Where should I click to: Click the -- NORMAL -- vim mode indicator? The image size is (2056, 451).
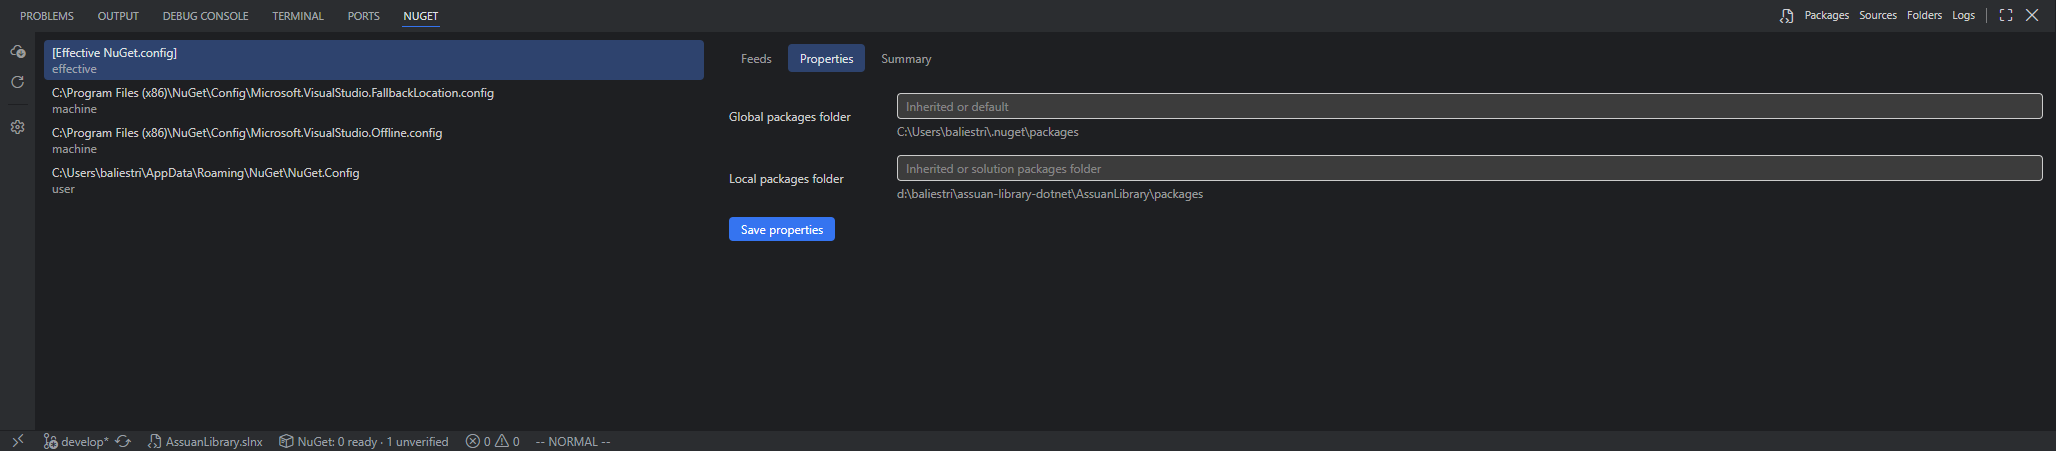coord(573,442)
